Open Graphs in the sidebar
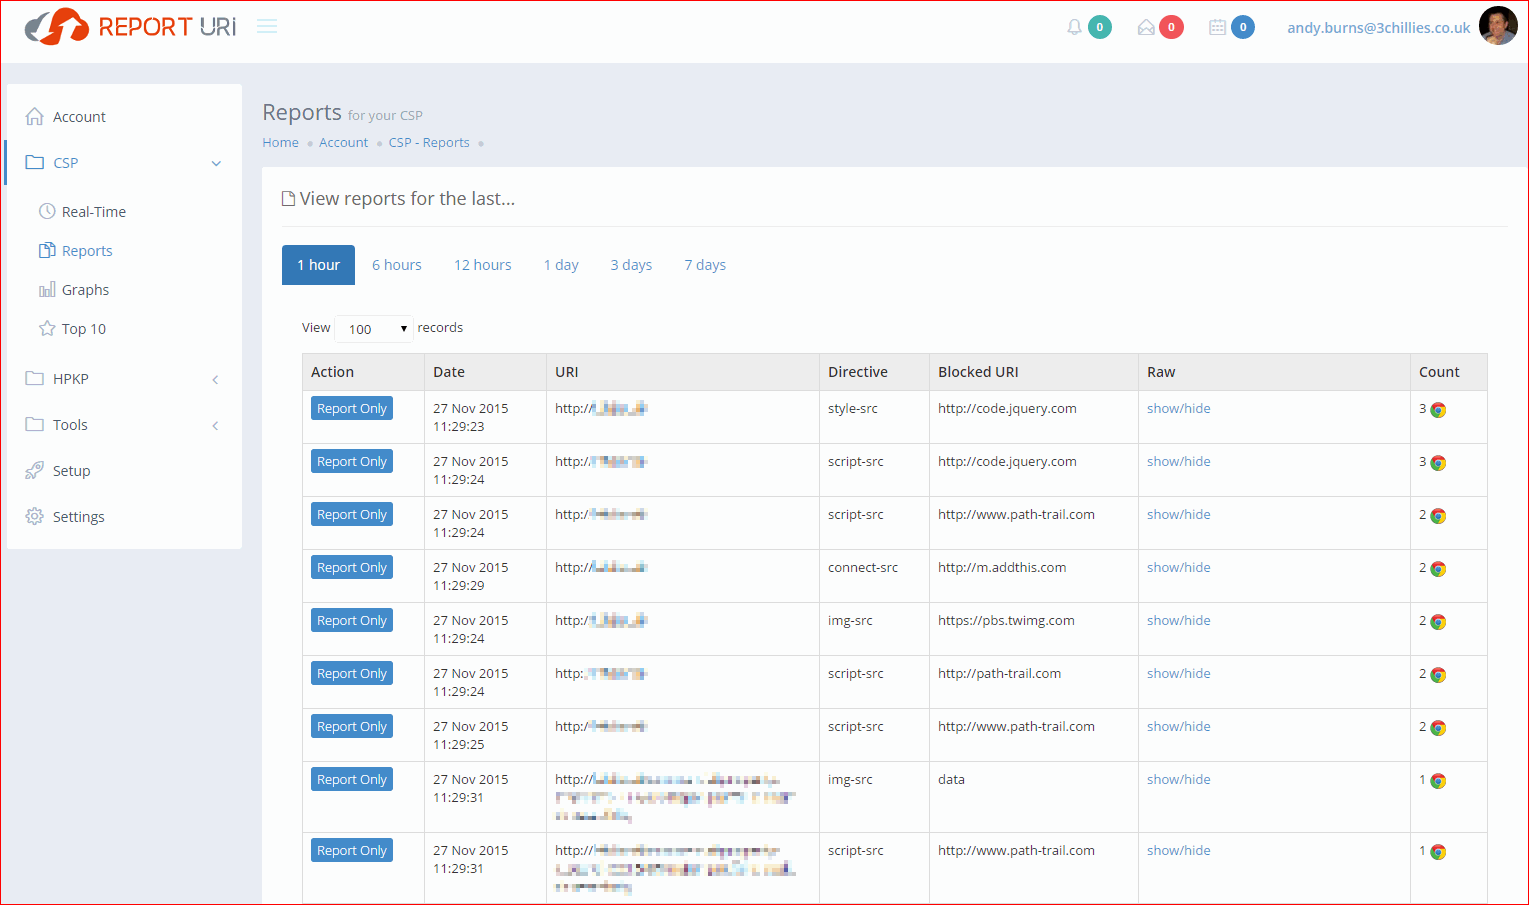Image resolution: width=1529 pixels, height=905 pixels. pos(85,290)
